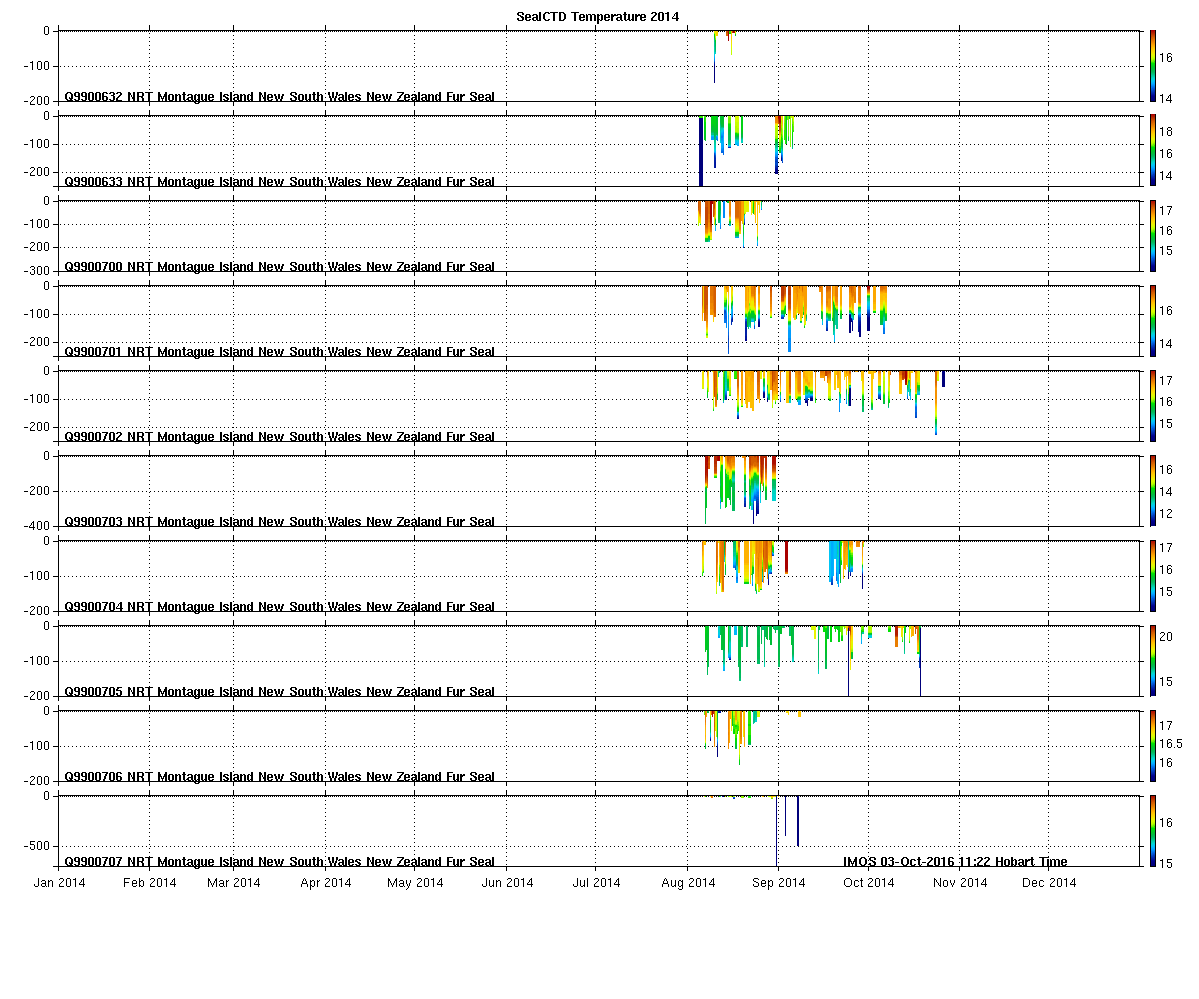This screenshot has height=999, width=1199.
Task: Click the temperature colorbar of panel Q9900700
Action: tap(1153, 236)
